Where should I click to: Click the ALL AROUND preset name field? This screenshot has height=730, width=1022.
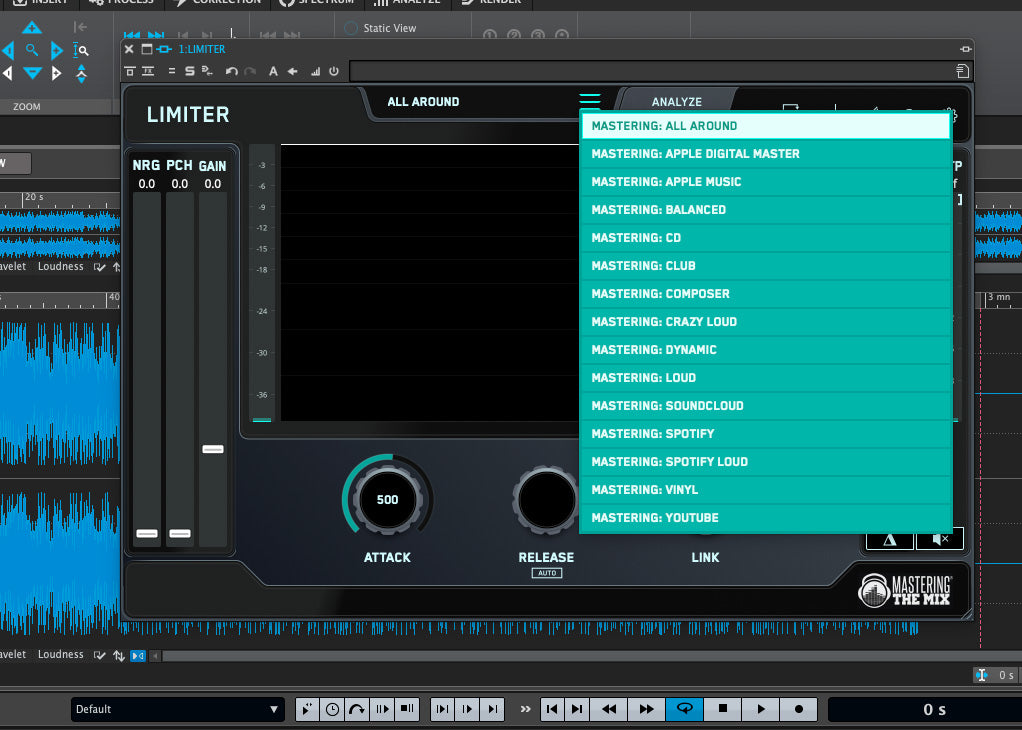tap(424, 102)
